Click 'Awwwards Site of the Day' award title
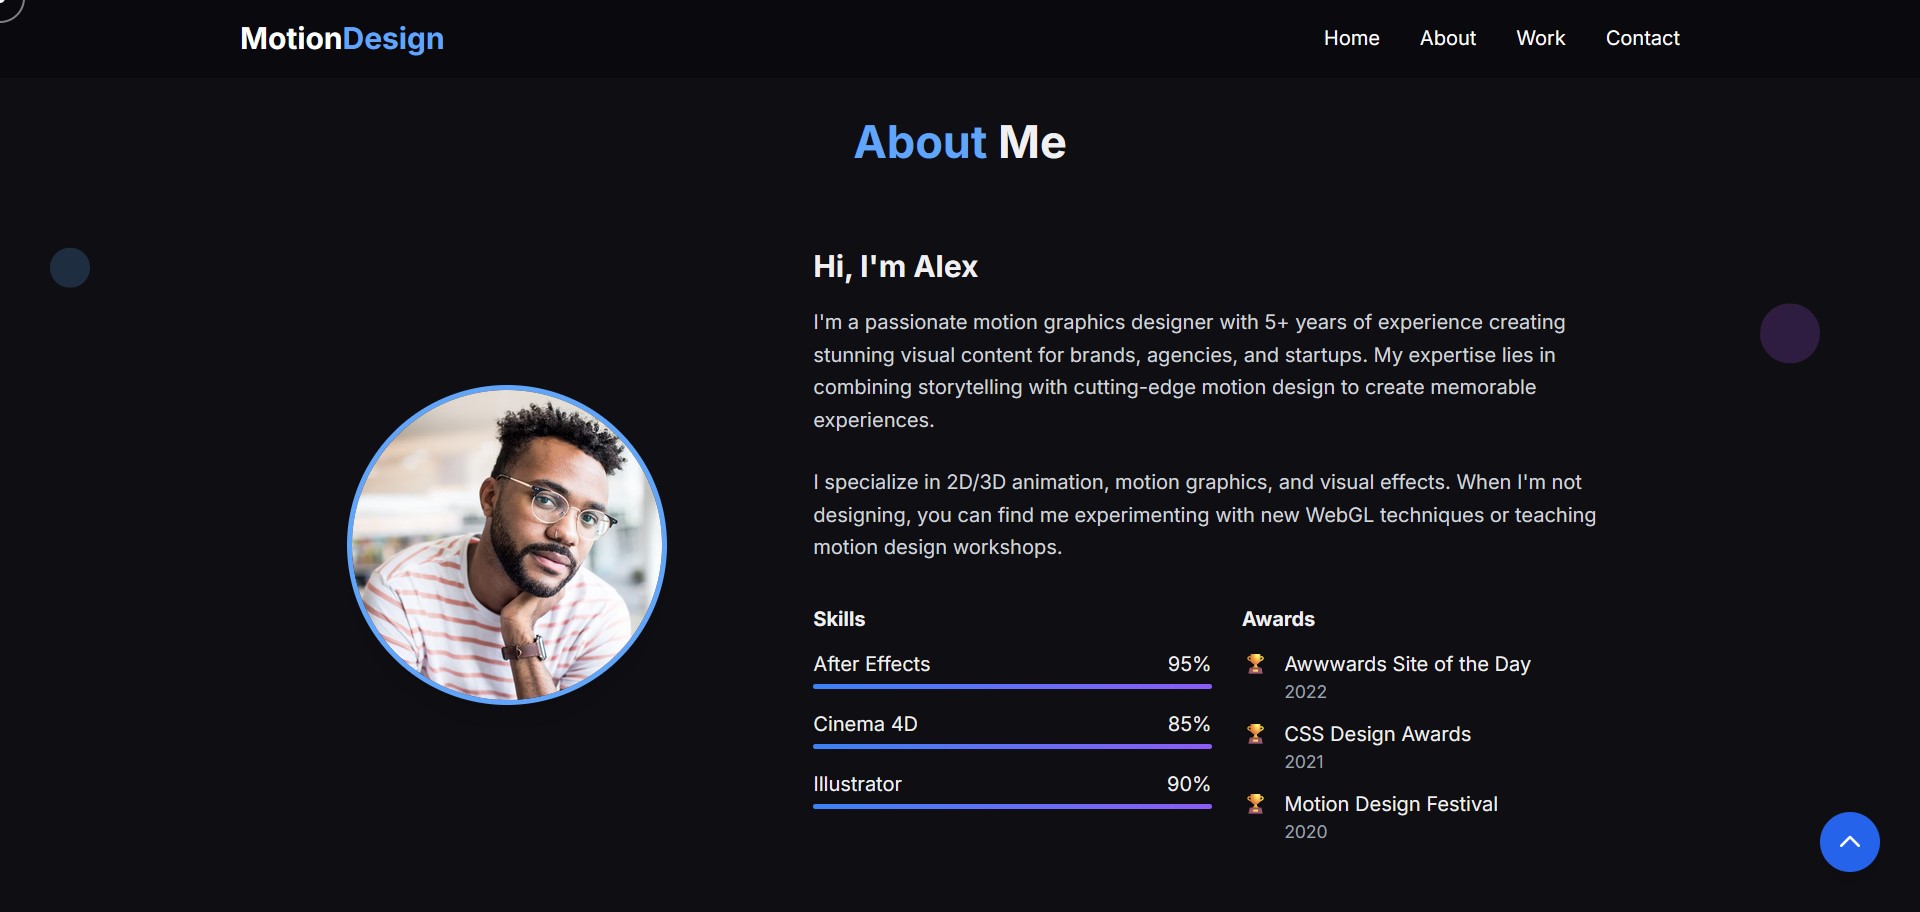 [x=1407, y=664]
